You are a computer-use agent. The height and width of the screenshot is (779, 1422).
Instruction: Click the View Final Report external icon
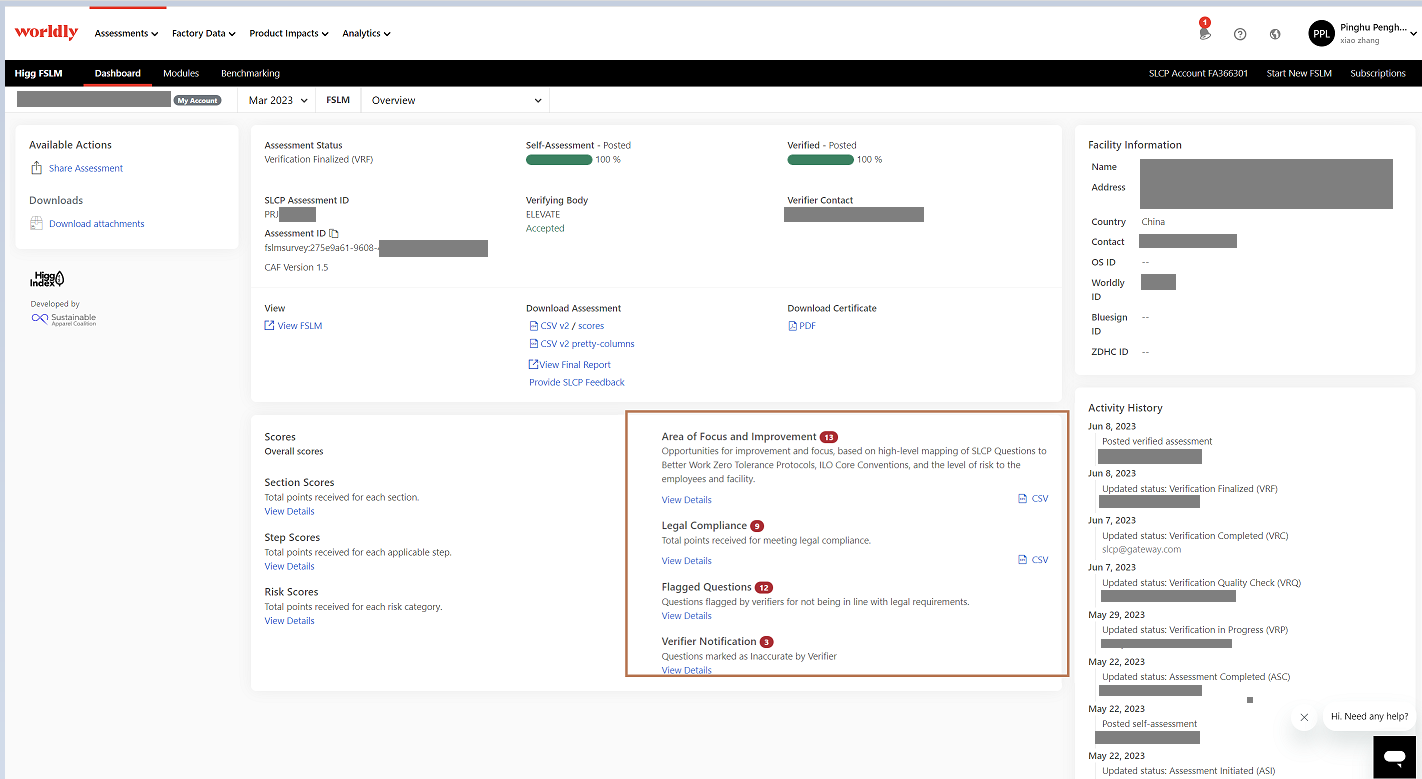(x=533, y=364)
